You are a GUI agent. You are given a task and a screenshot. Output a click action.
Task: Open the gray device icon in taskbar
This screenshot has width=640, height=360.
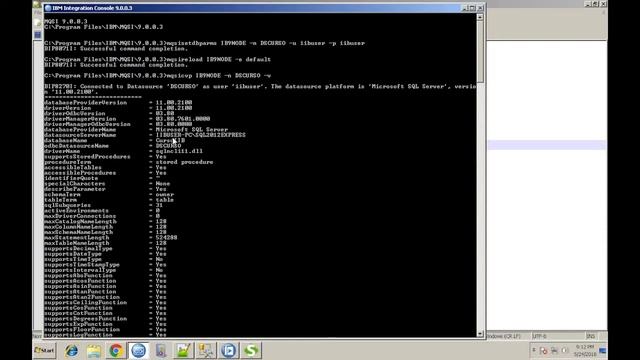tap(161, 351)
